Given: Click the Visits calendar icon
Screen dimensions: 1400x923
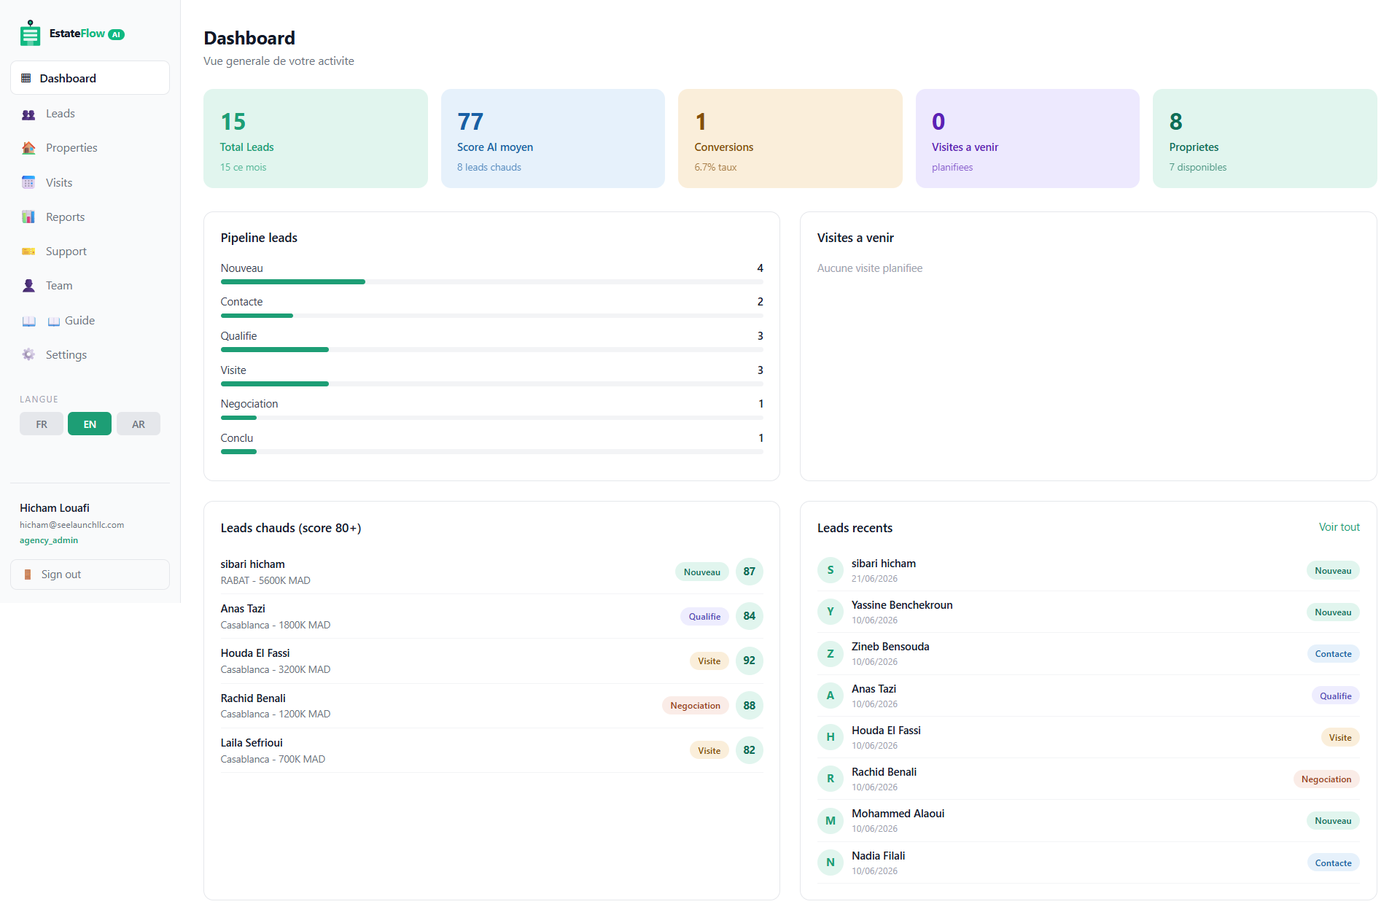Looking at the screenshot, I should click(28, 183).
